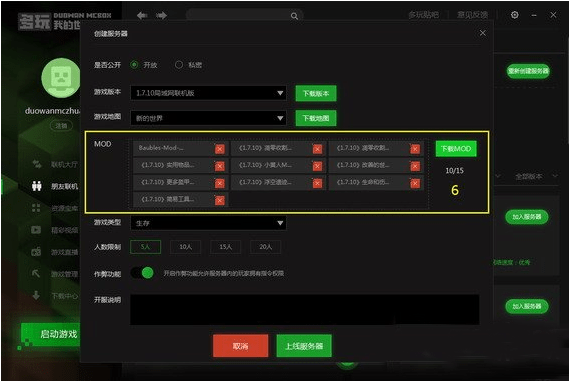The image size is (569, 381).
Task: Open 资源宝库 via its grid icon
Action: (x=36, y=208)
